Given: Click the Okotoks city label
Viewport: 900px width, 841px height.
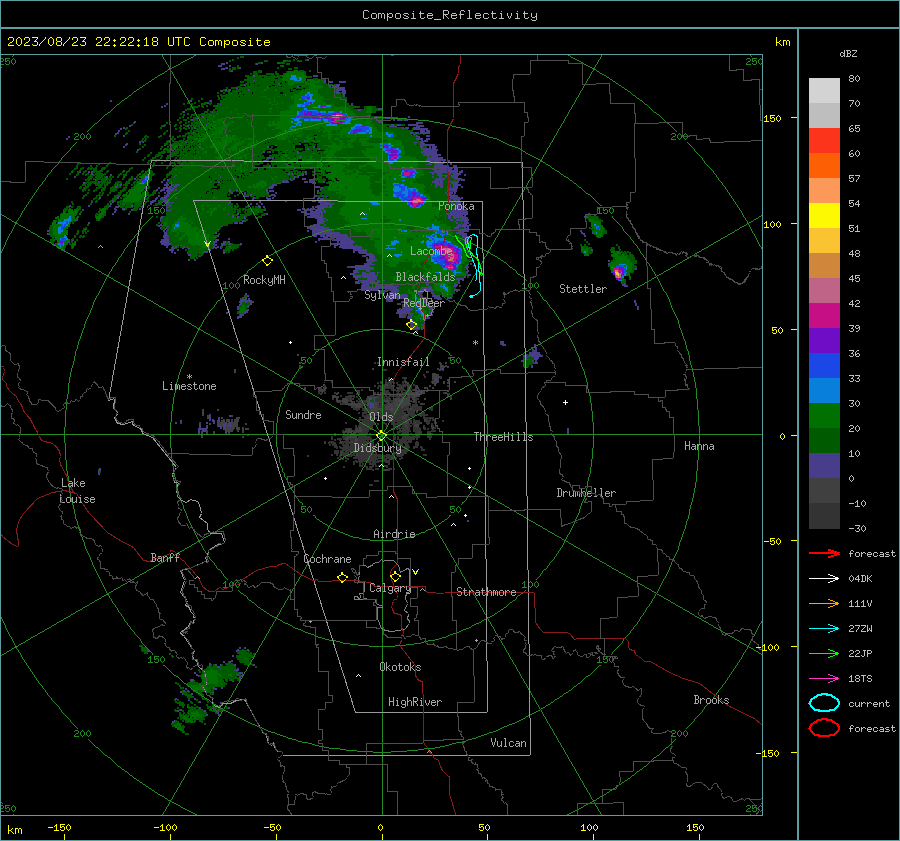Looking at the screenshot, I should pos(400,667).
